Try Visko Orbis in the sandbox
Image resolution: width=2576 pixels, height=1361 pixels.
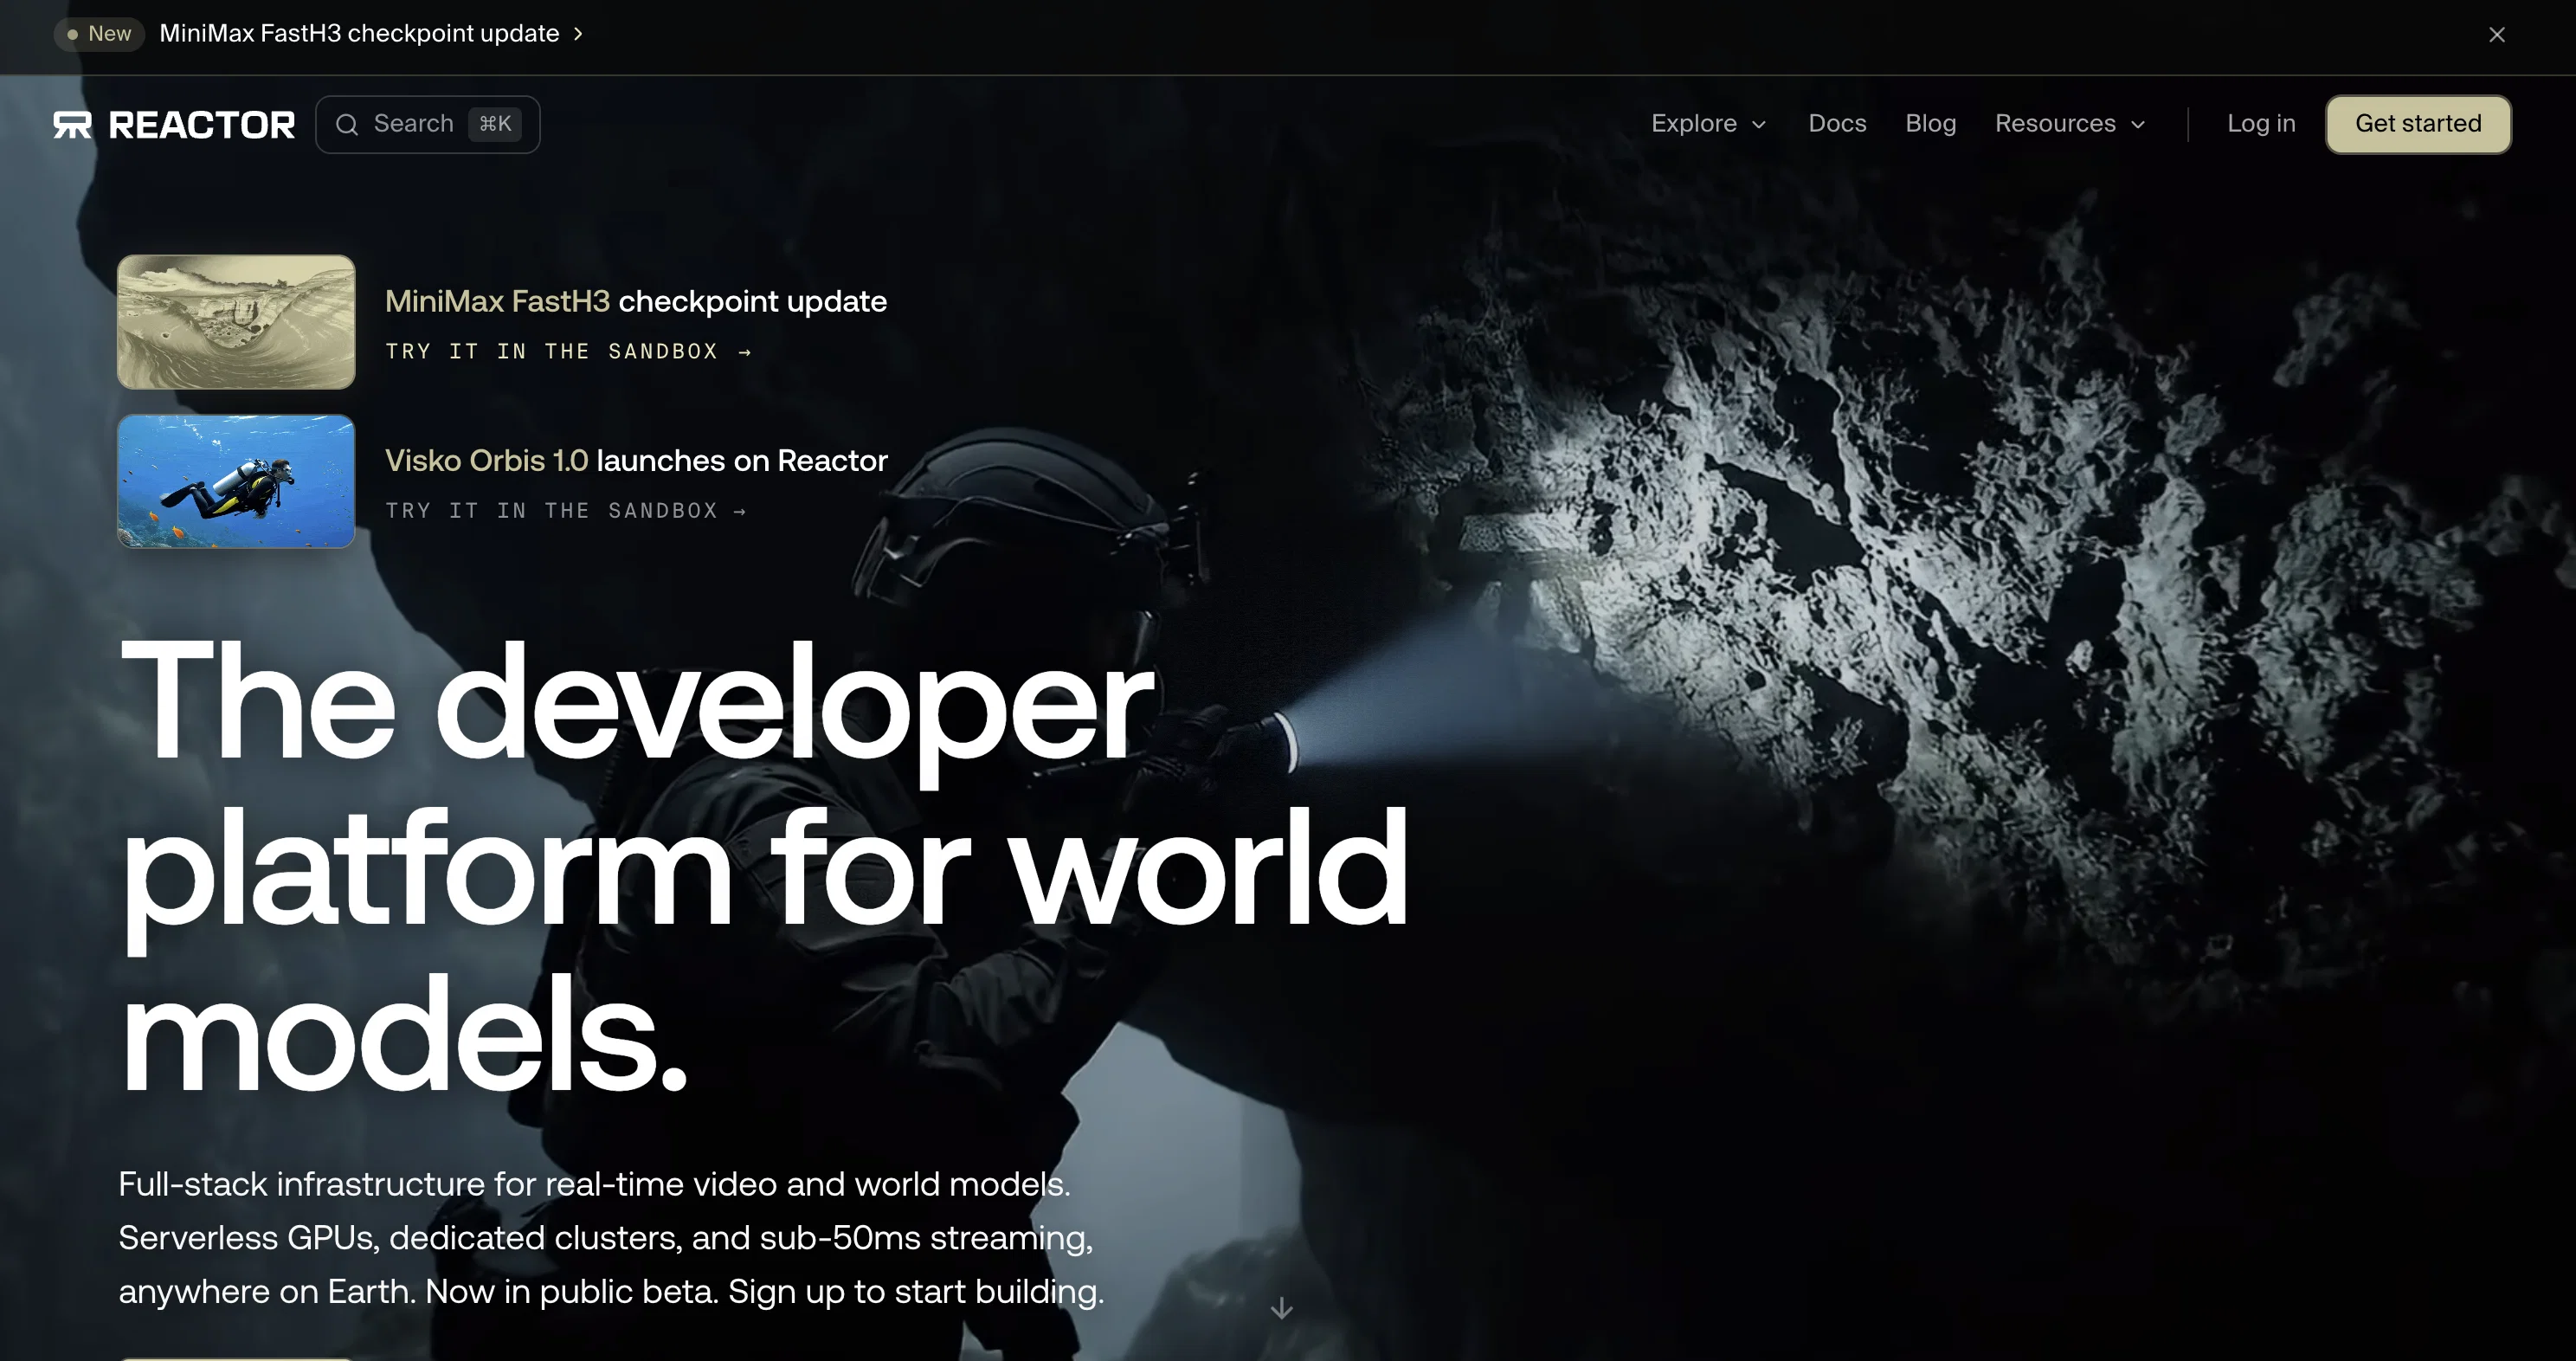click(566, 510)
